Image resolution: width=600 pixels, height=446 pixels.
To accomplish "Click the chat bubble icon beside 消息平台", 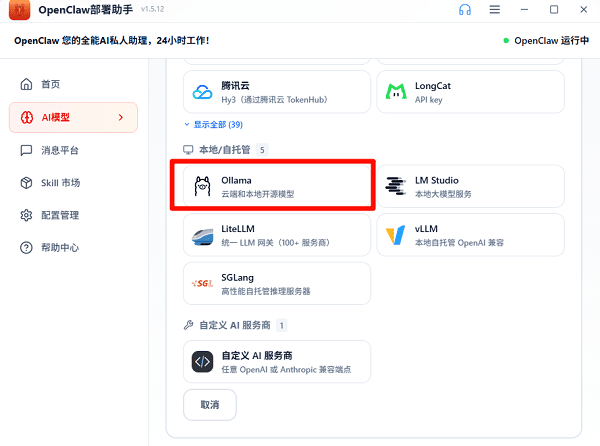I will tap(26, 150).
